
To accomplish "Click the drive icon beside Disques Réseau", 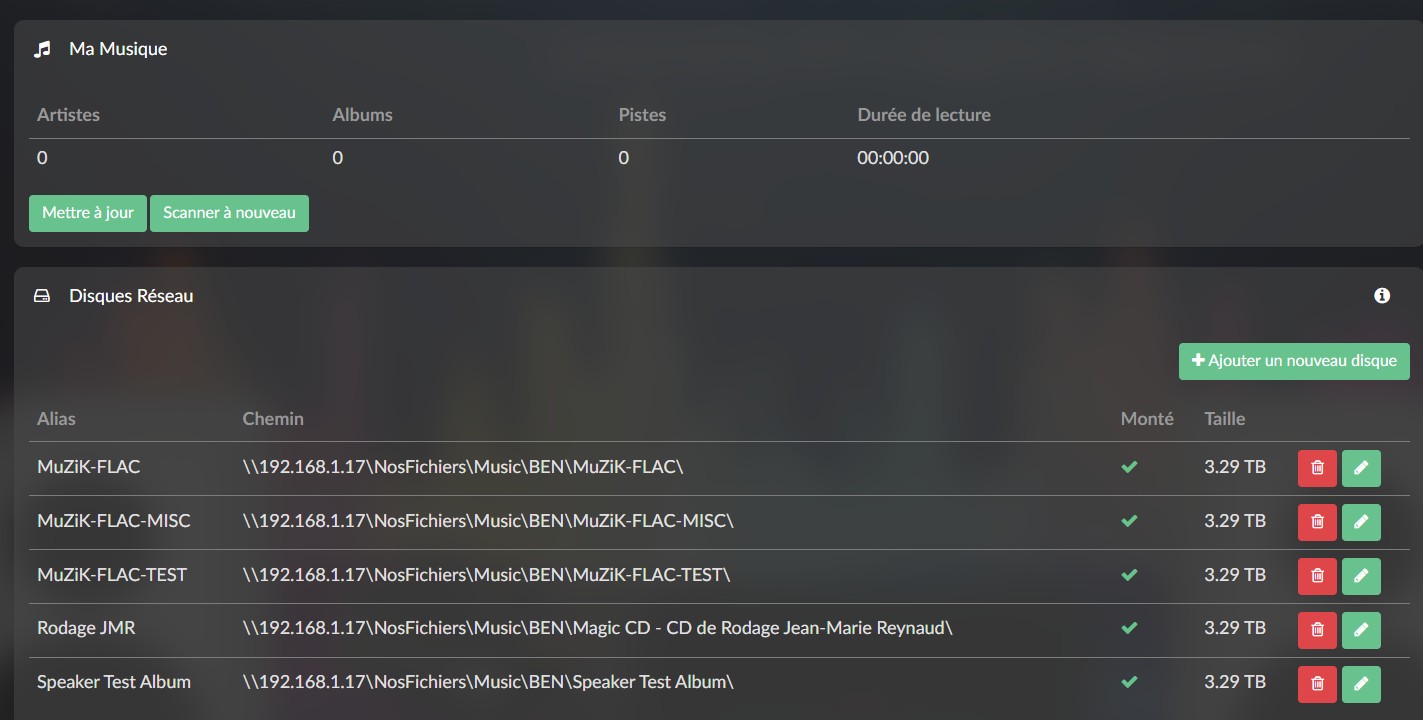I will (42, 296).
